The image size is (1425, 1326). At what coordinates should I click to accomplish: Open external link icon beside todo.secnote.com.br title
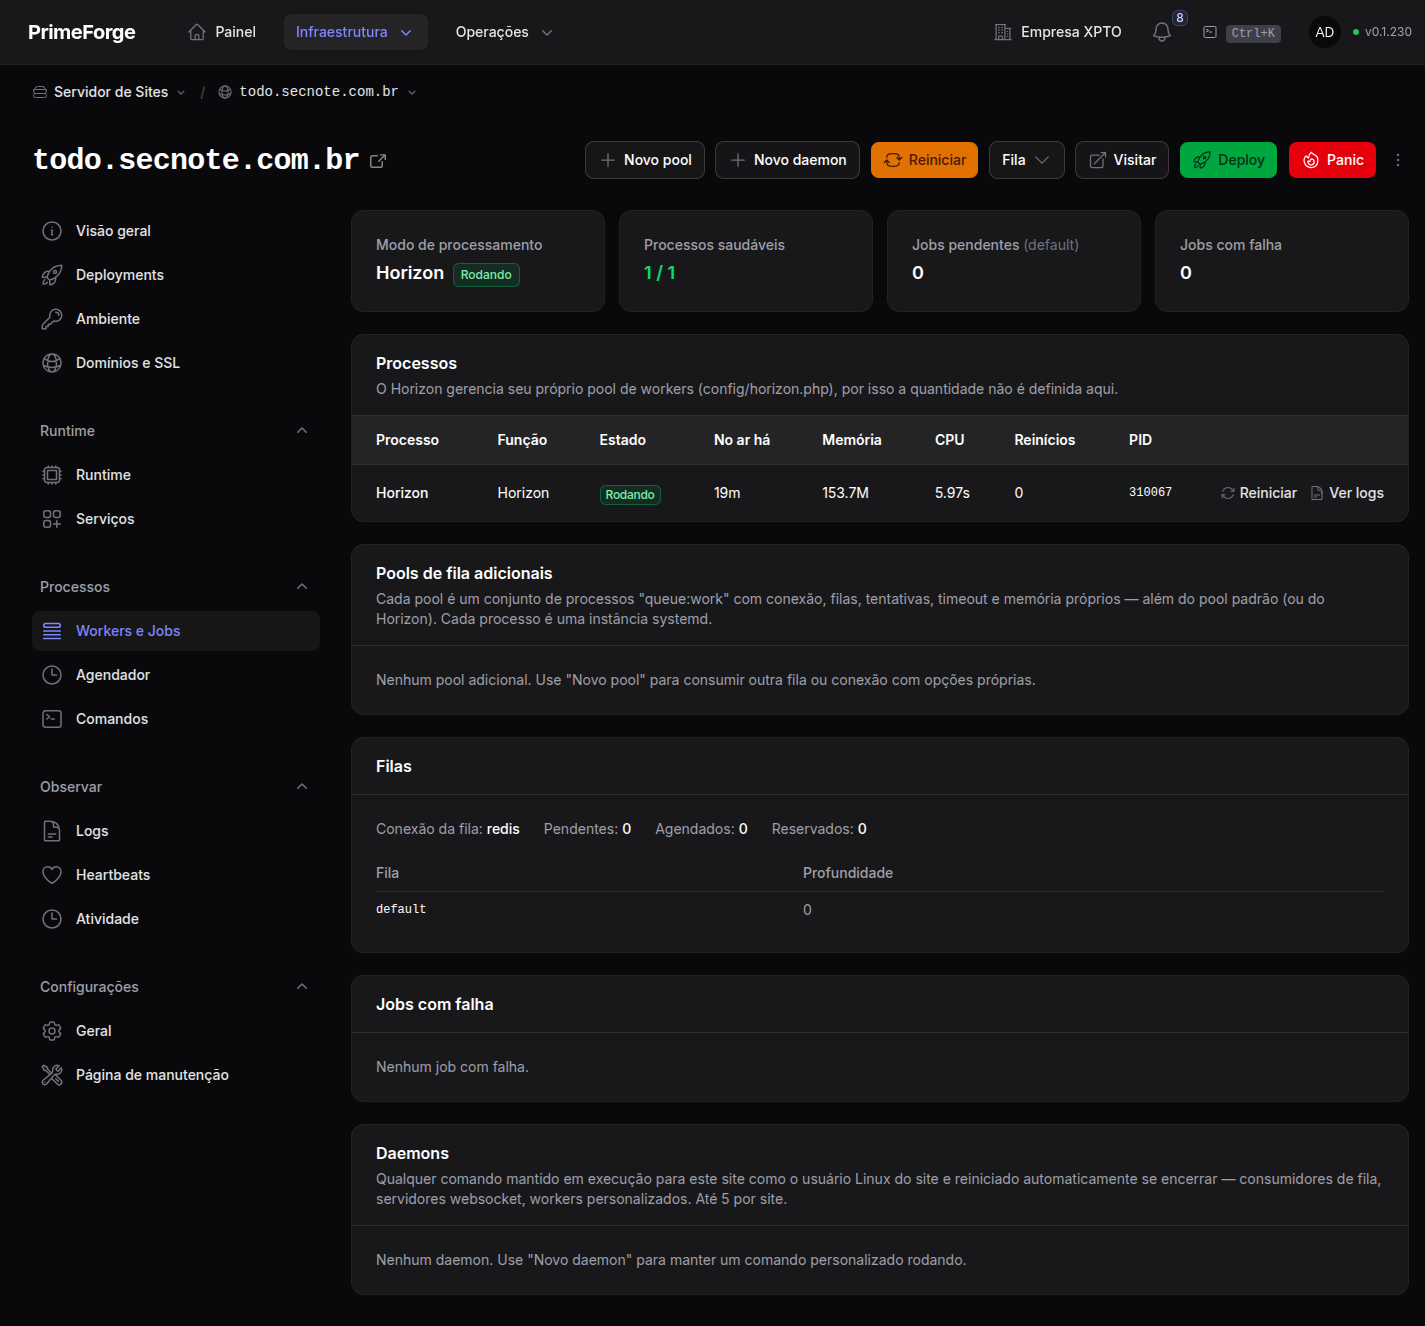378,161
